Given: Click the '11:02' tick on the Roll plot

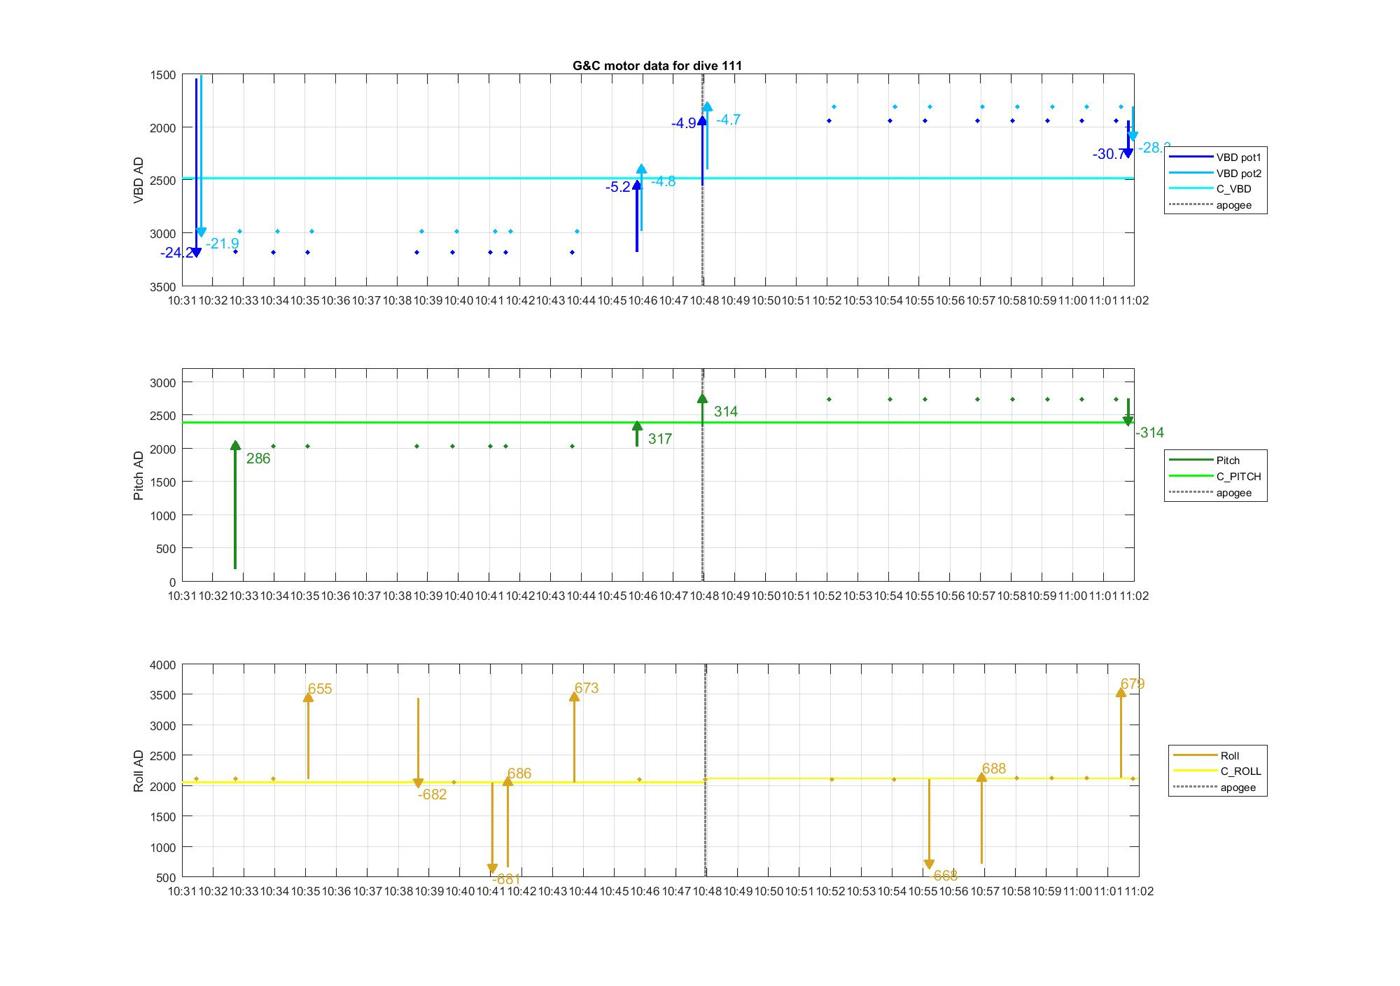Looking at the screenshot, I should pyautogui.click(x=1138, y=892).
